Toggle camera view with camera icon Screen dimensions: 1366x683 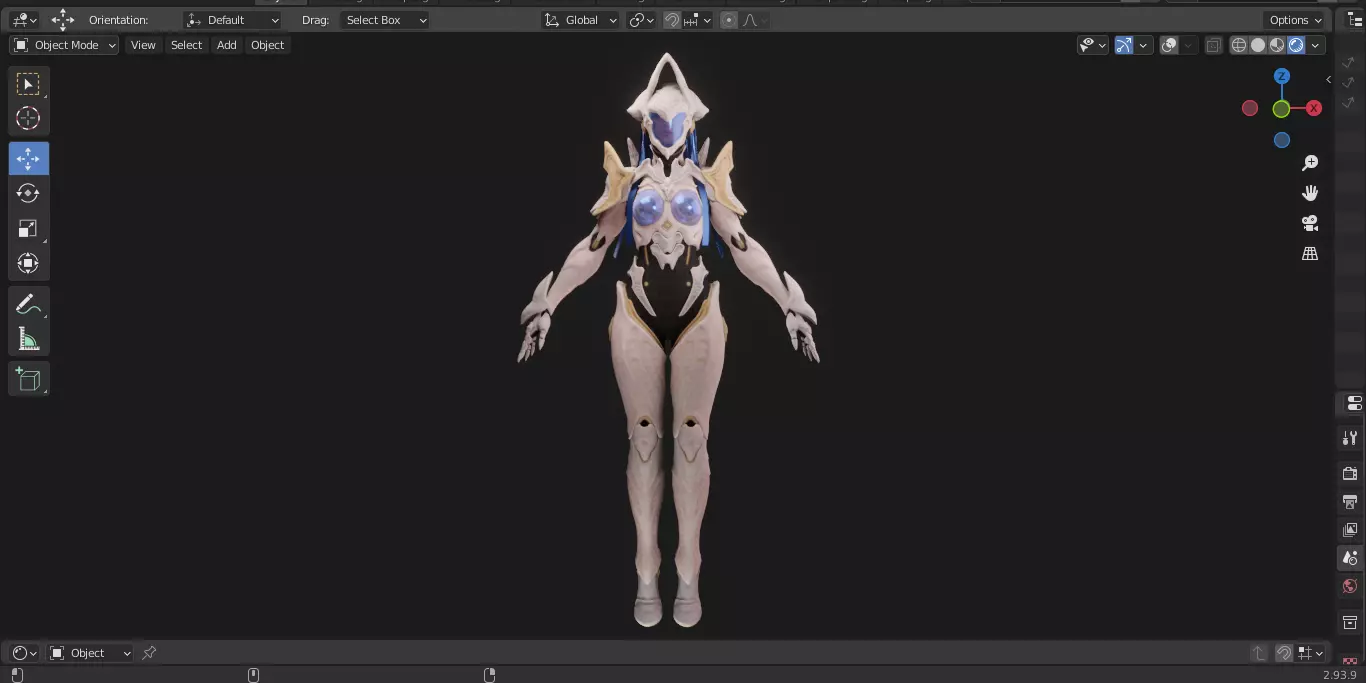1310,223
